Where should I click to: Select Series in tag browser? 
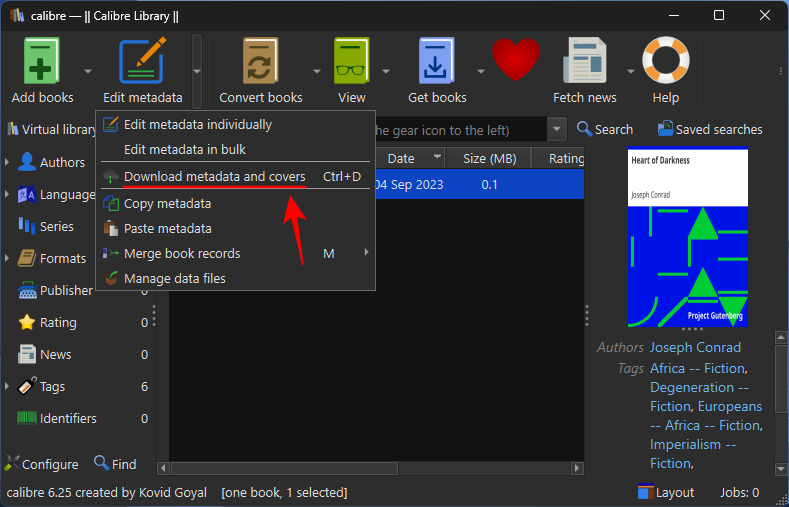[x=56, y=226]
